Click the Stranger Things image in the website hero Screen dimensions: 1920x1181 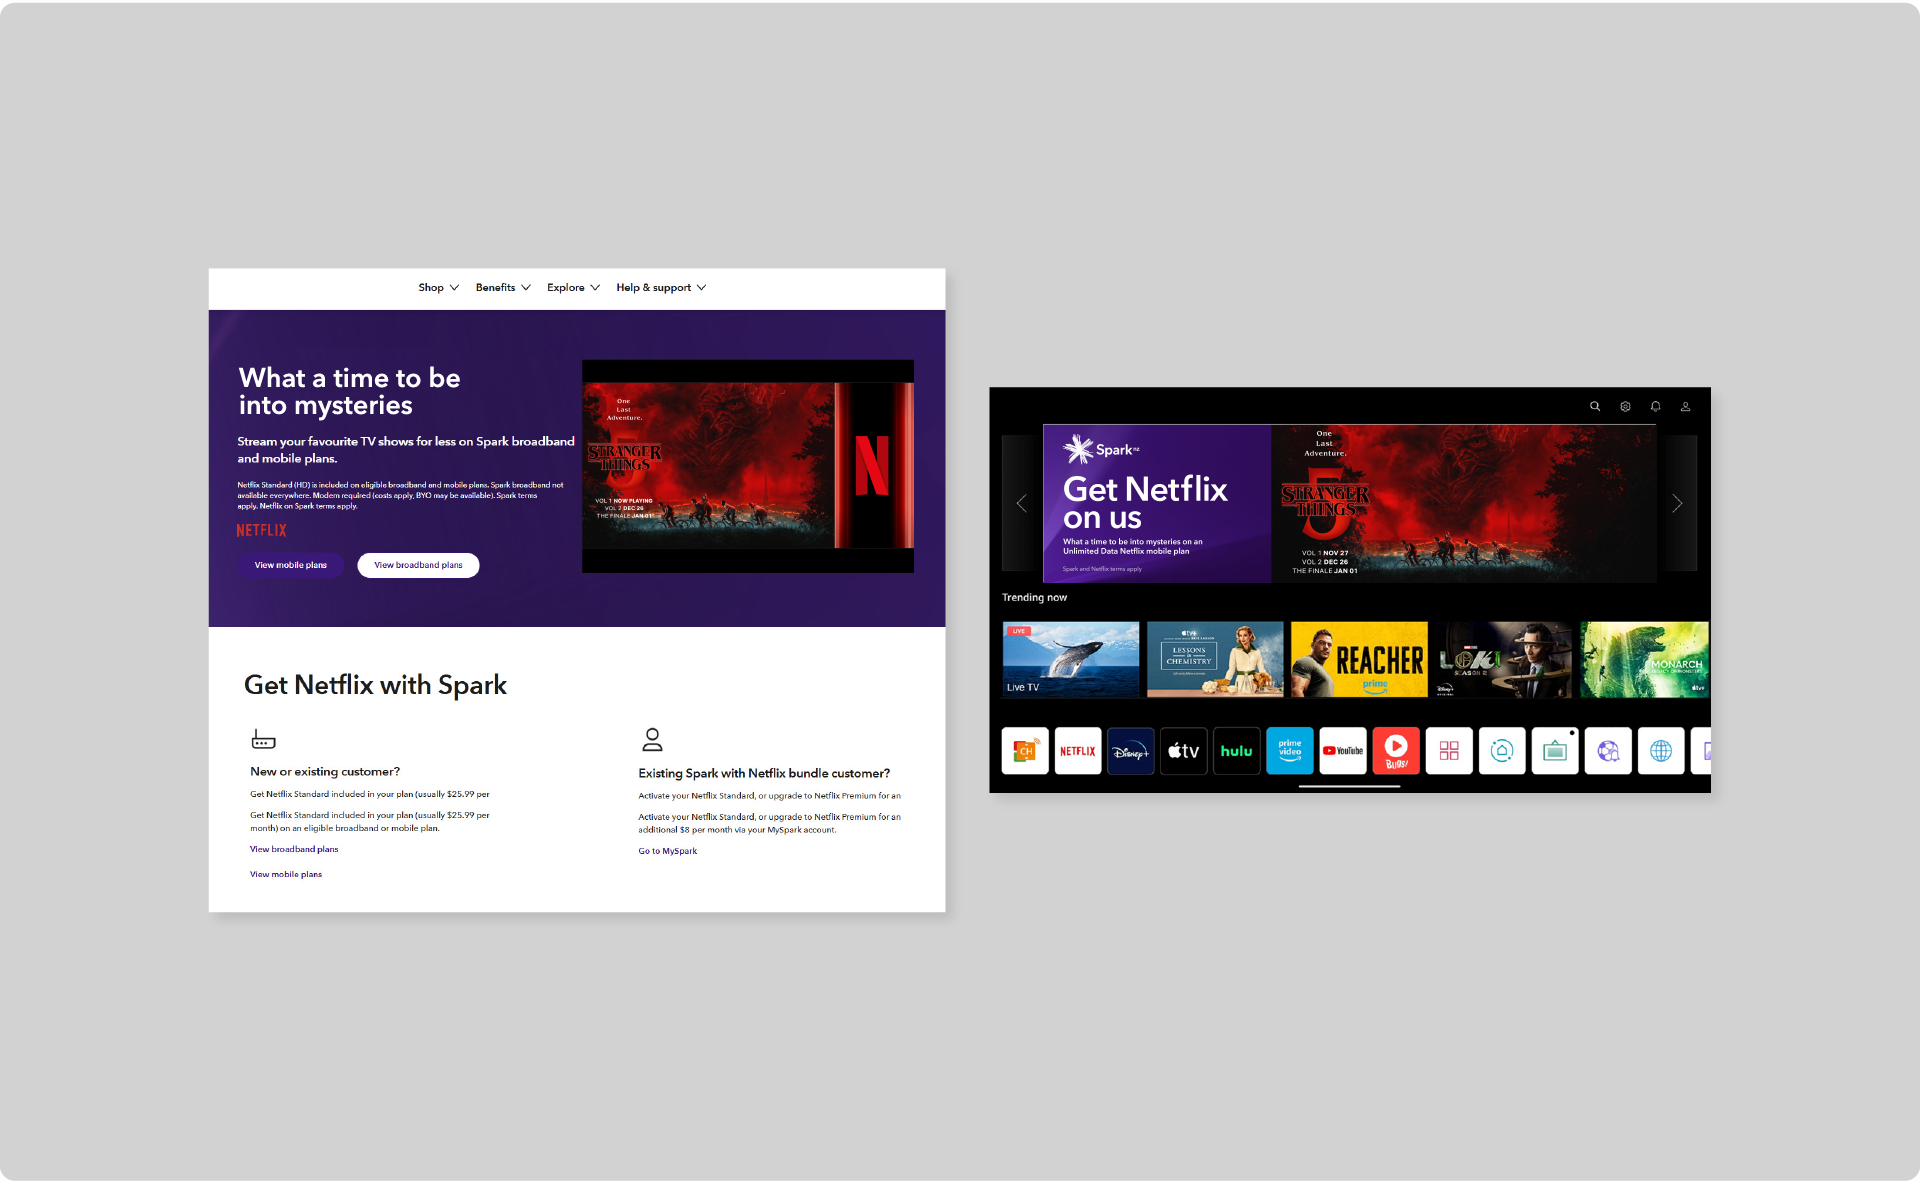coord(748,466)
